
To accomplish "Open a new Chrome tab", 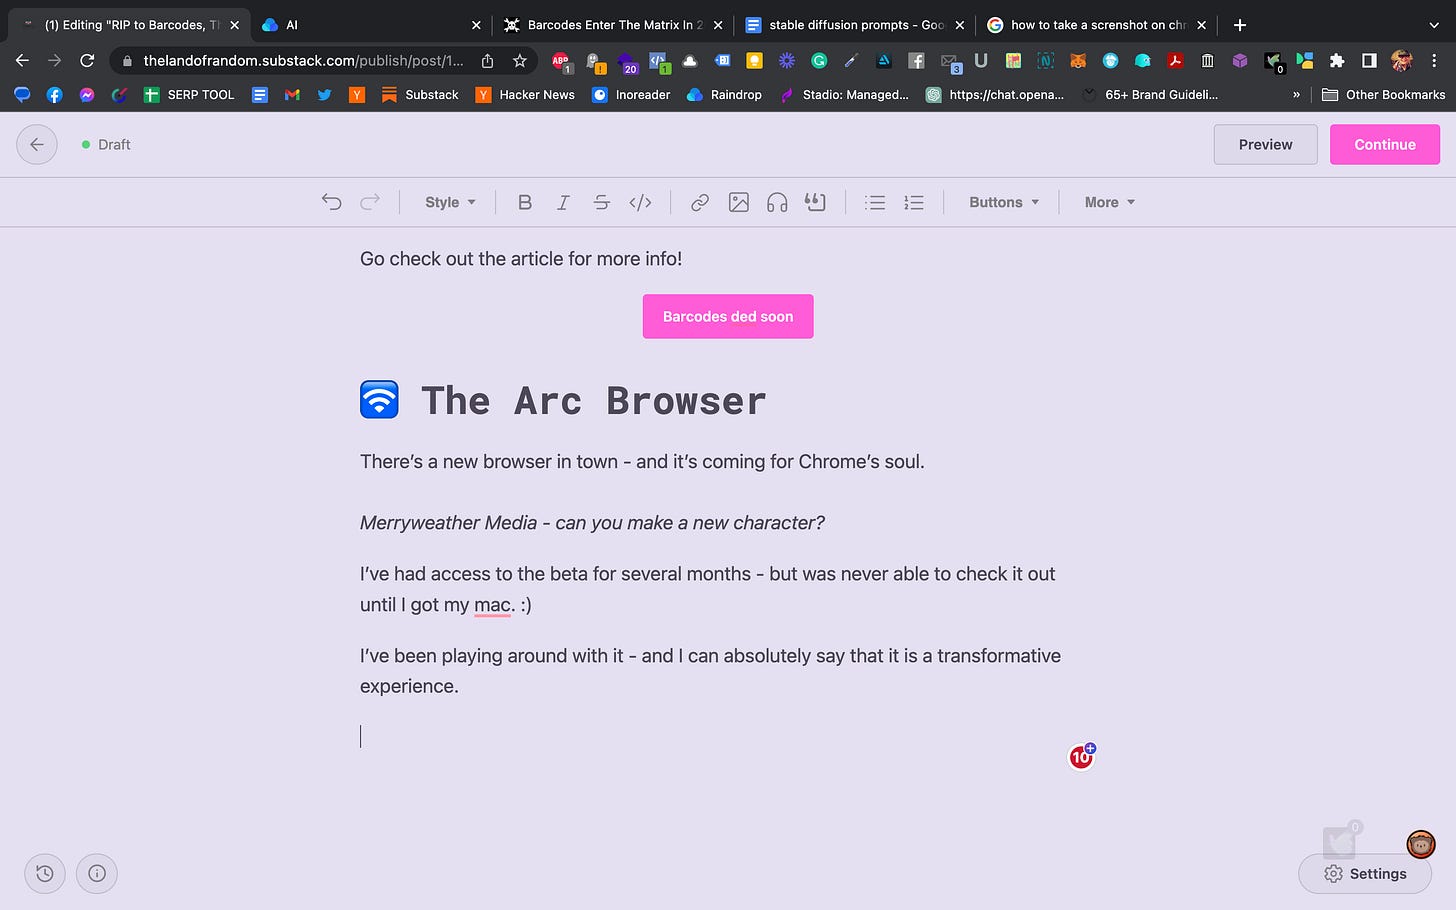I will click(x=1240, y=25).
